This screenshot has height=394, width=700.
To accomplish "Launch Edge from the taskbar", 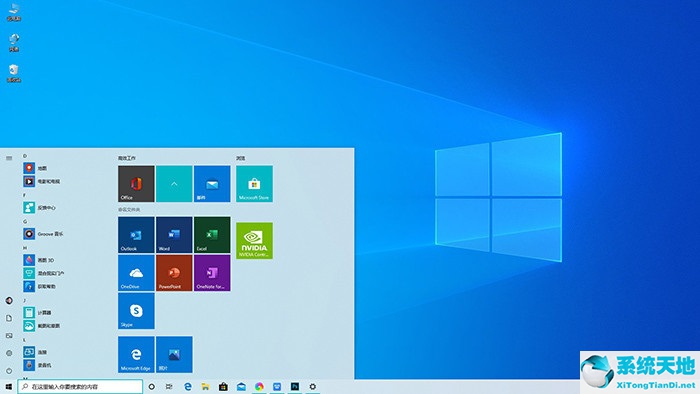I will (x=188, y=386).
